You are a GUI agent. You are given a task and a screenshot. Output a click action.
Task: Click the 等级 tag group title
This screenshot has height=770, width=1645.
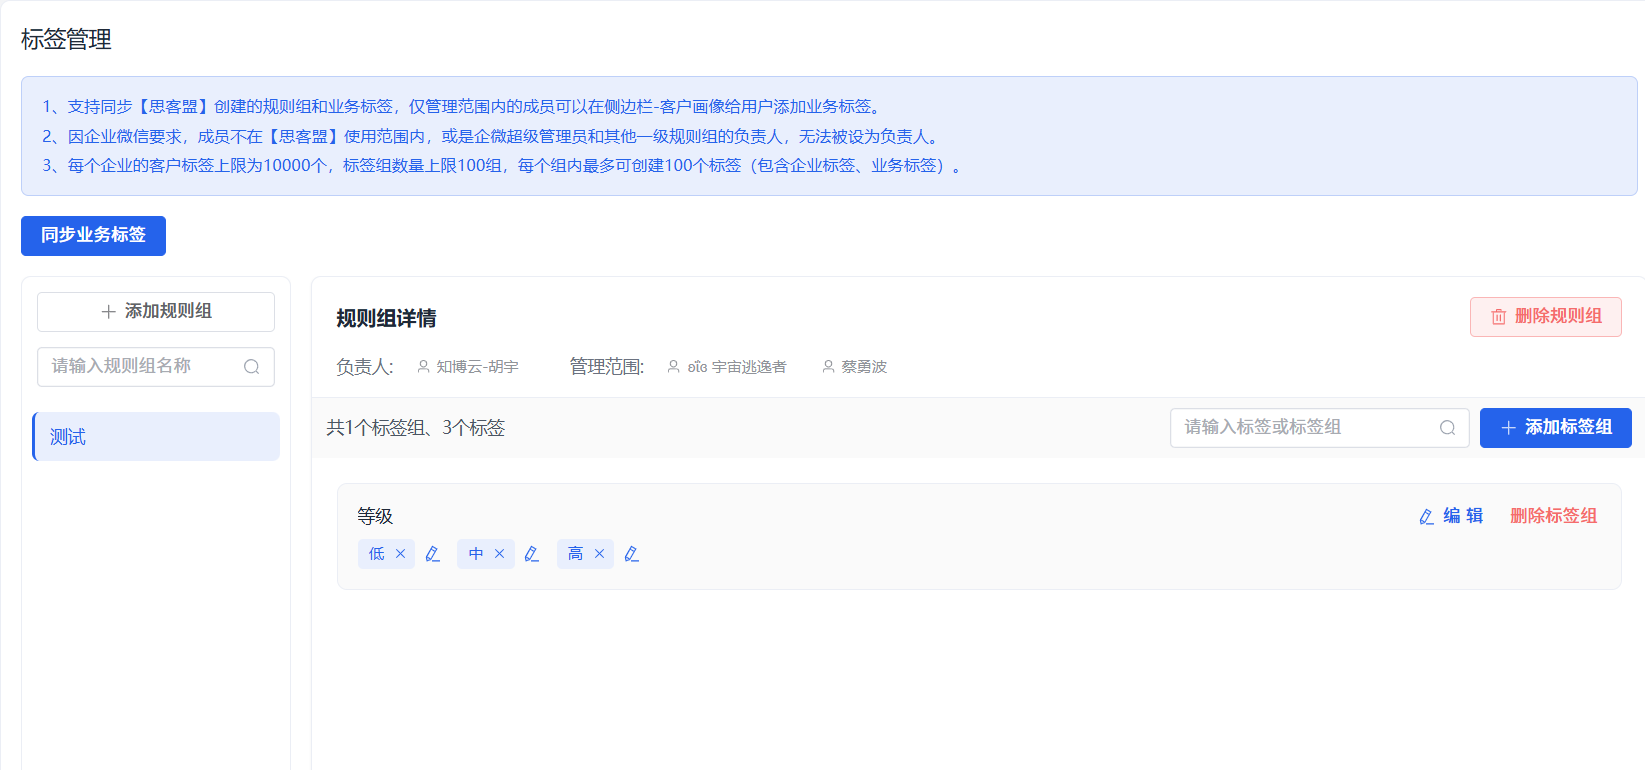click(x=375, y=516)
